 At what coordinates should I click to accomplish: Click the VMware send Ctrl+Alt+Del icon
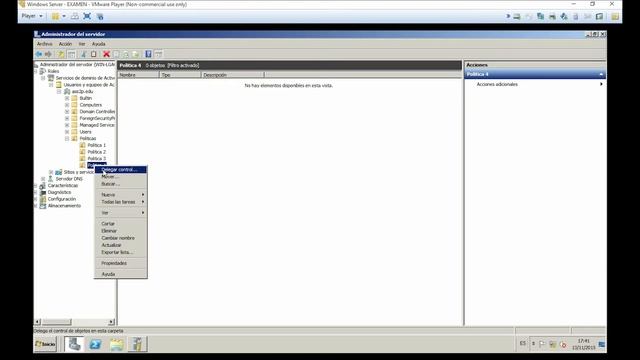click(x=75, y=16)
